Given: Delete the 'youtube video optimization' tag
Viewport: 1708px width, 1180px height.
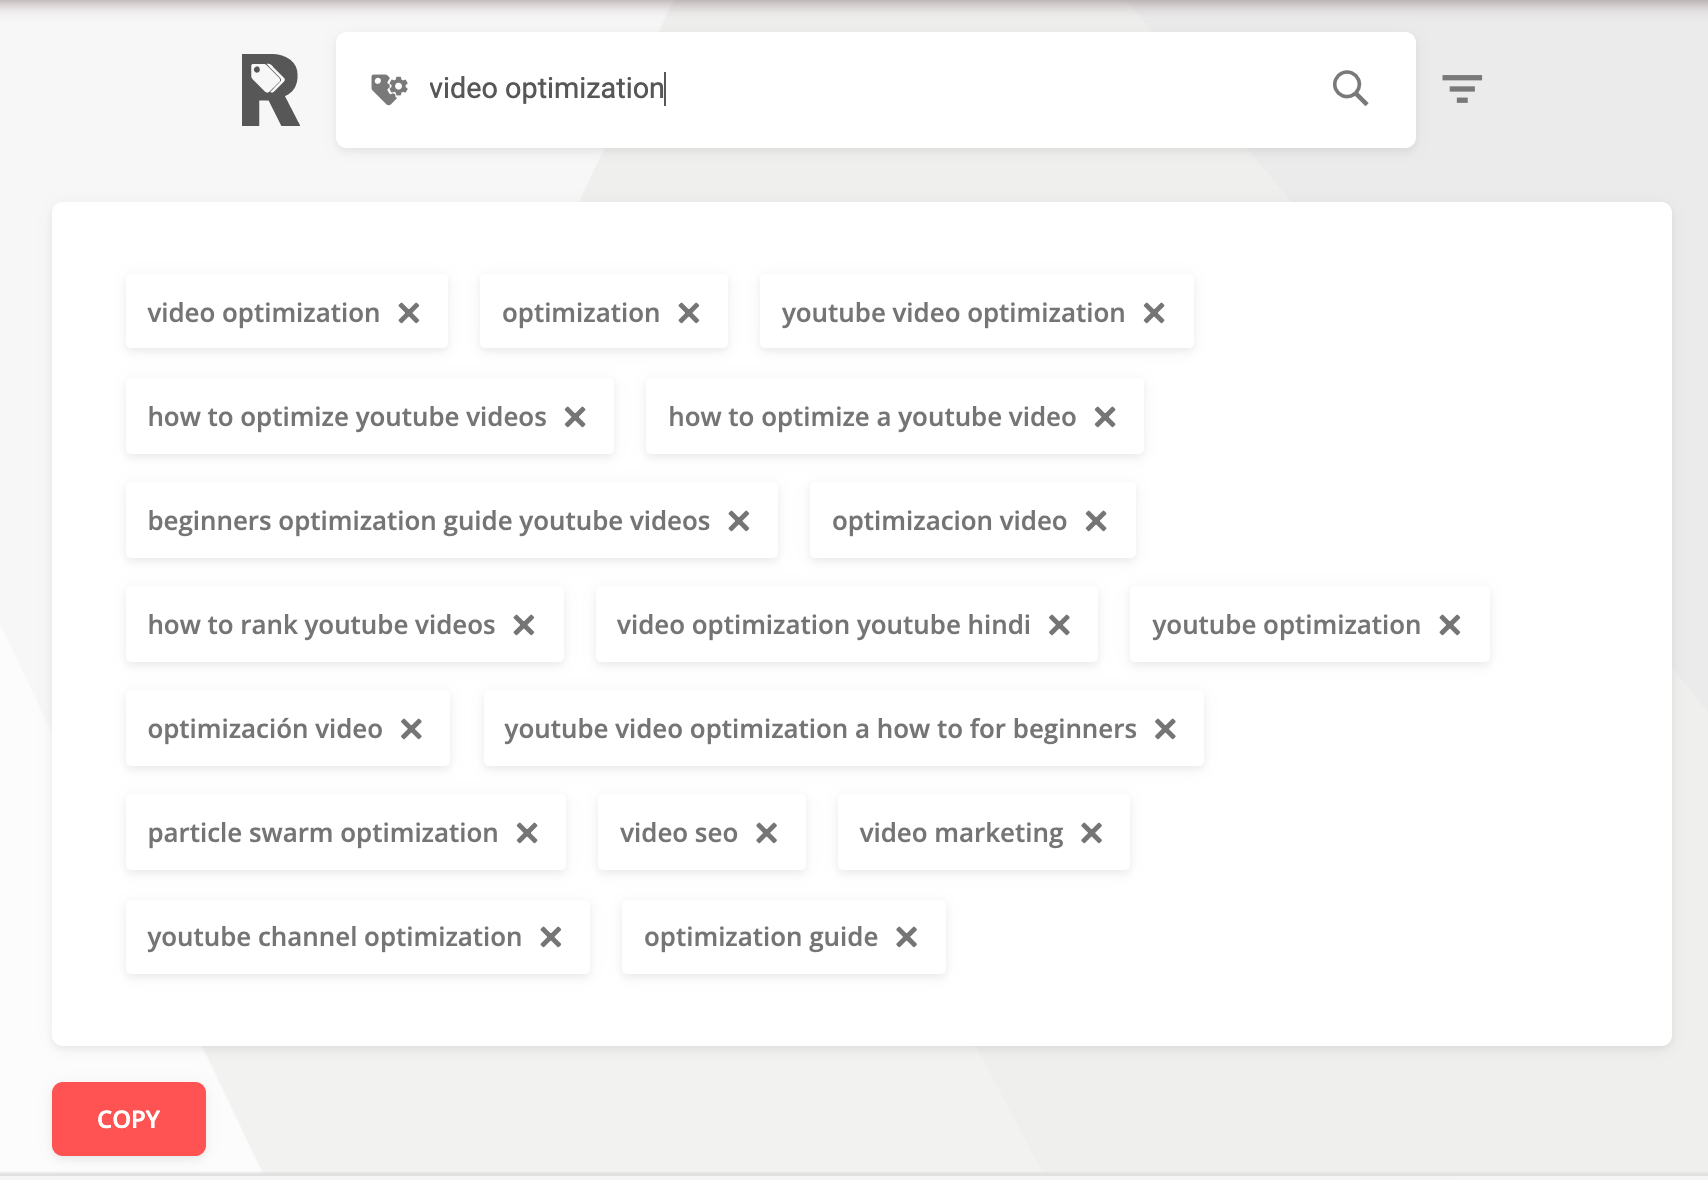Looking at the screenshot, I should pyautogui.click(x=1155, y=312).
